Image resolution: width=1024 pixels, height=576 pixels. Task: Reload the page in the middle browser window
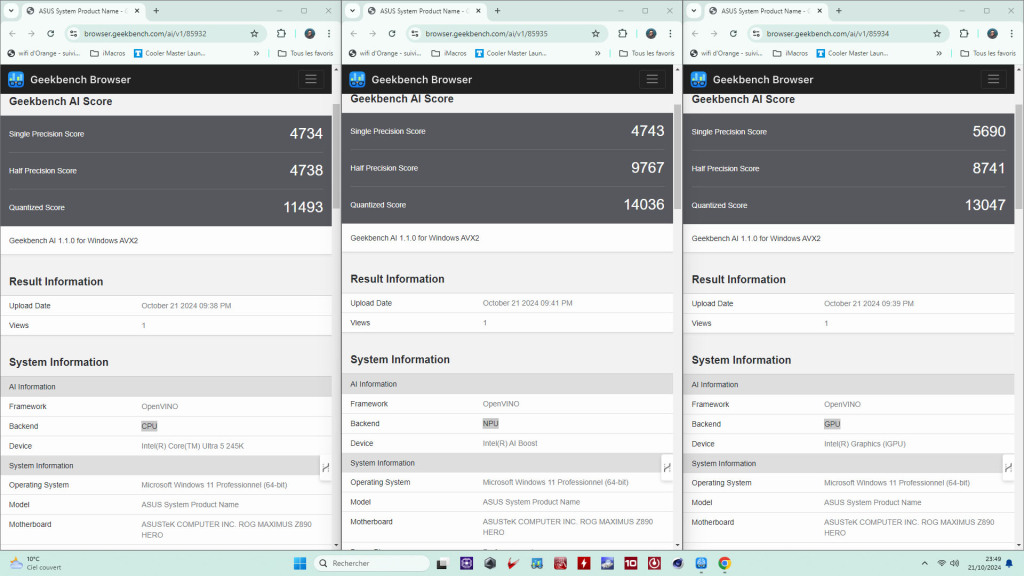pyautogui.click(x=392, y=33)
